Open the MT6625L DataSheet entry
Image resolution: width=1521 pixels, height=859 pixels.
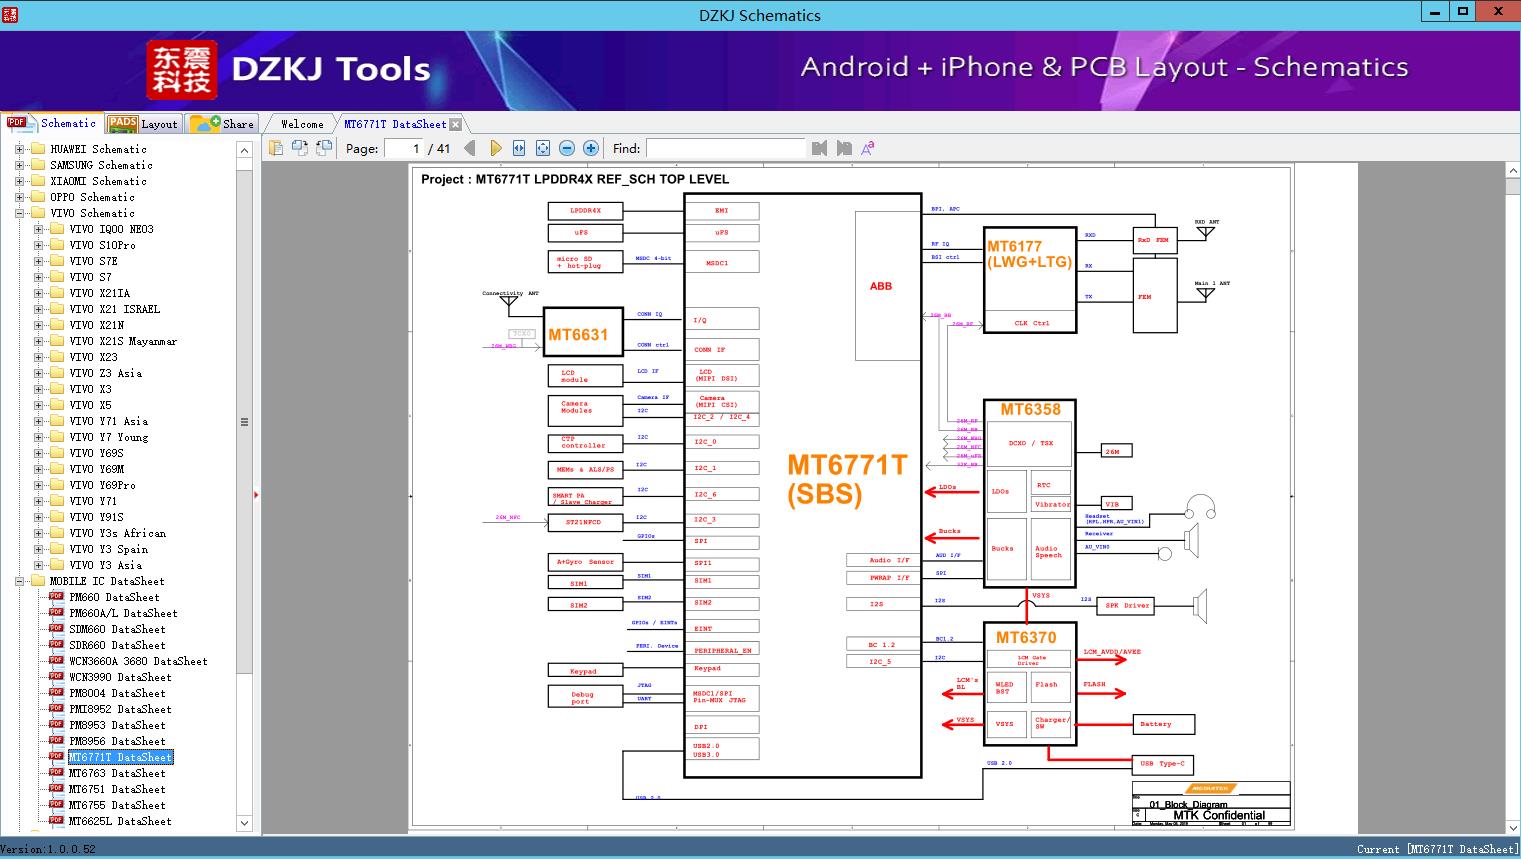pyautogui.click(x=120, y=821)
